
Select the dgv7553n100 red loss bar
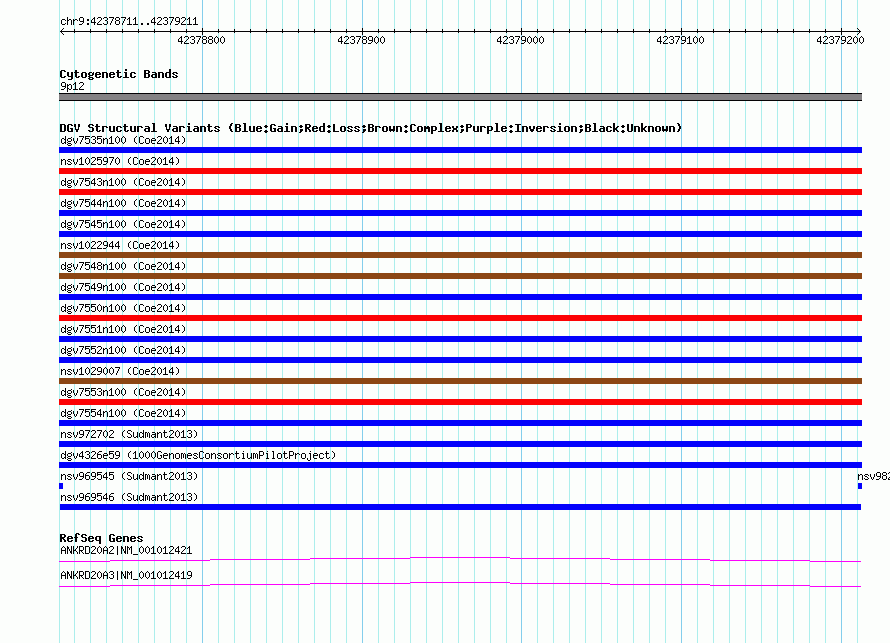460,402
